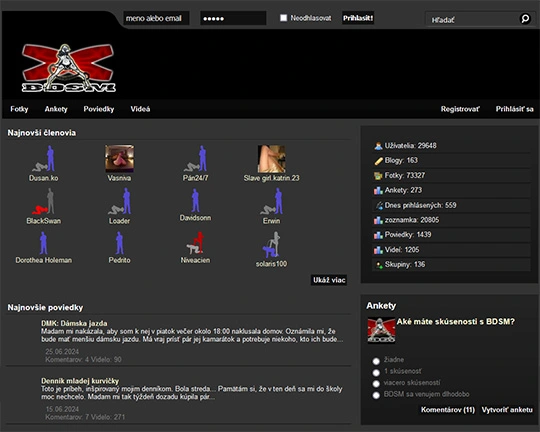Viewport: 540px width, 432px height.
Task: Click the Užívatelia: 29648 stat text
Action: (x=411, y=146)
